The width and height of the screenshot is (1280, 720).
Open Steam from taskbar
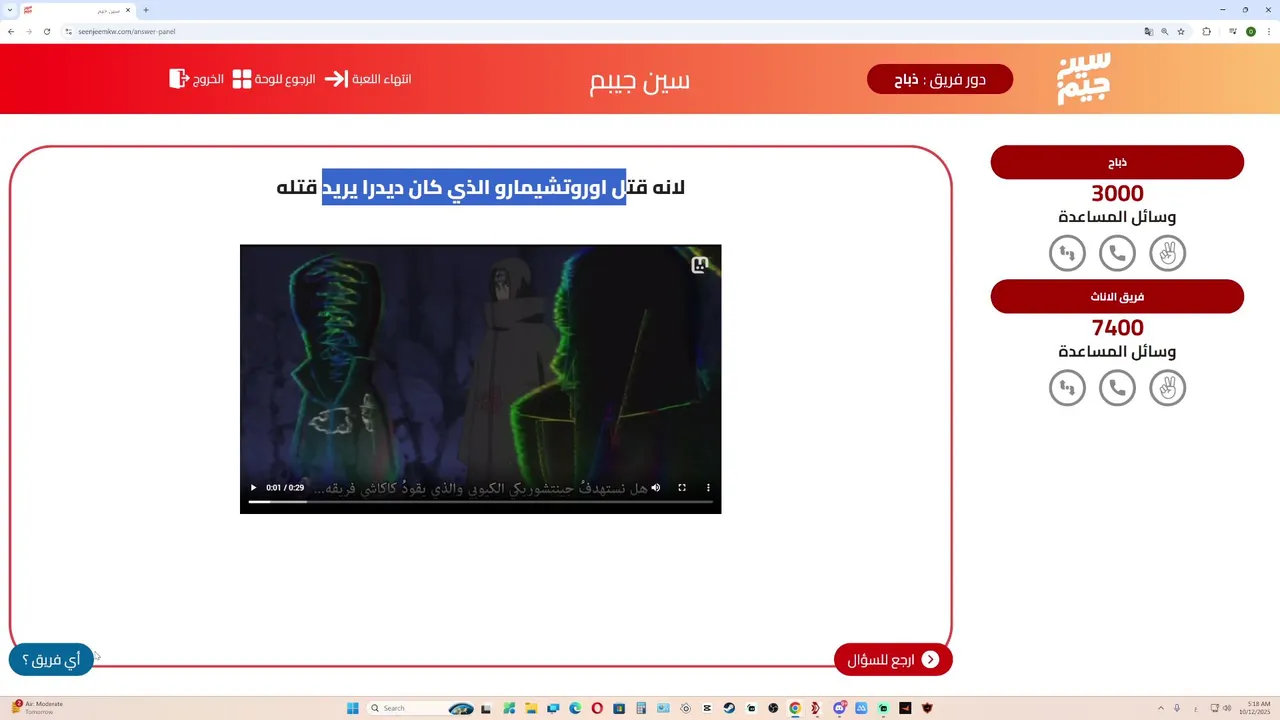click(729, 708)
